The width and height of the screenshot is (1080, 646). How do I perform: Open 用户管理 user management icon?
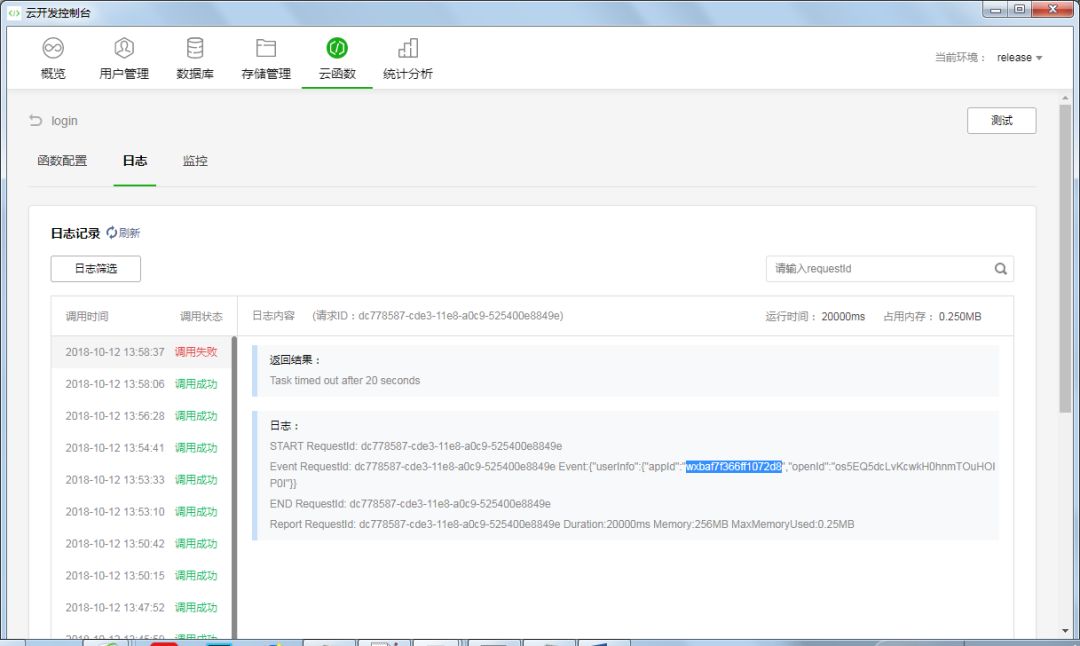point(124,48)
